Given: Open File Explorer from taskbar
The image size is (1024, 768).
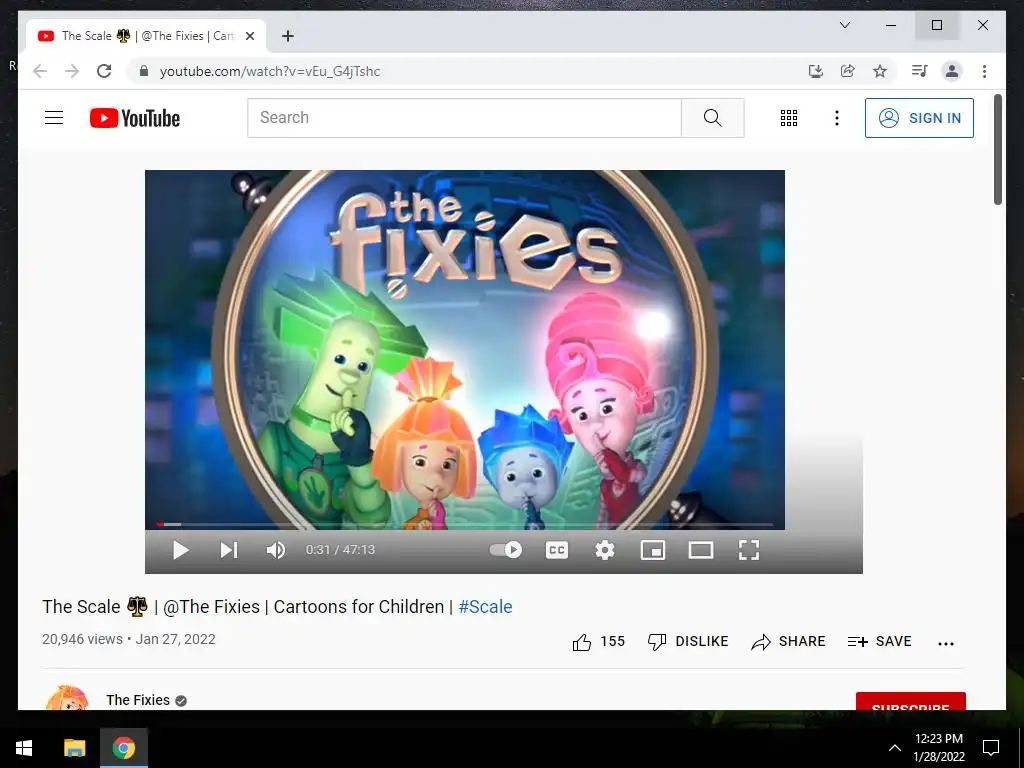Looking at the screenshot, I should click(74, 748).
